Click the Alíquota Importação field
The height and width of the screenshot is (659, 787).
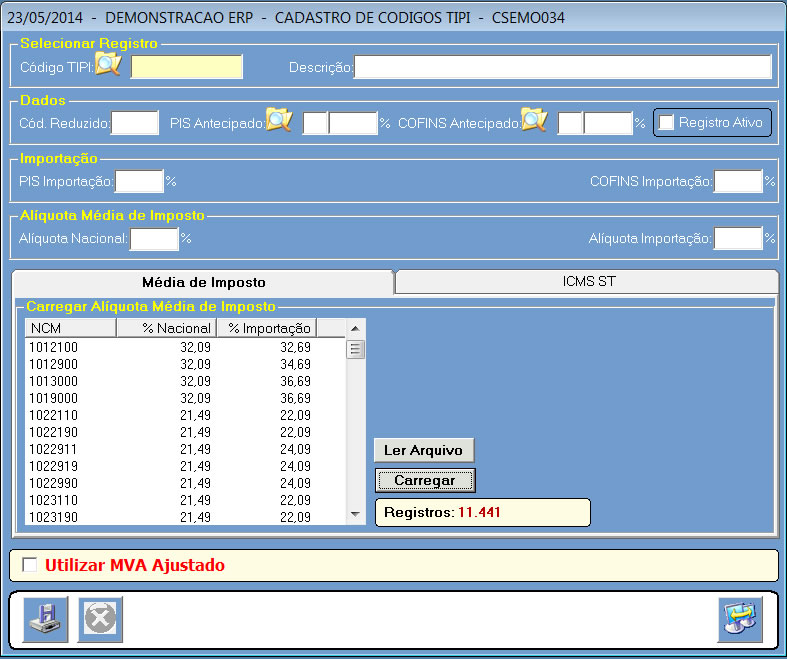(738, 238)
